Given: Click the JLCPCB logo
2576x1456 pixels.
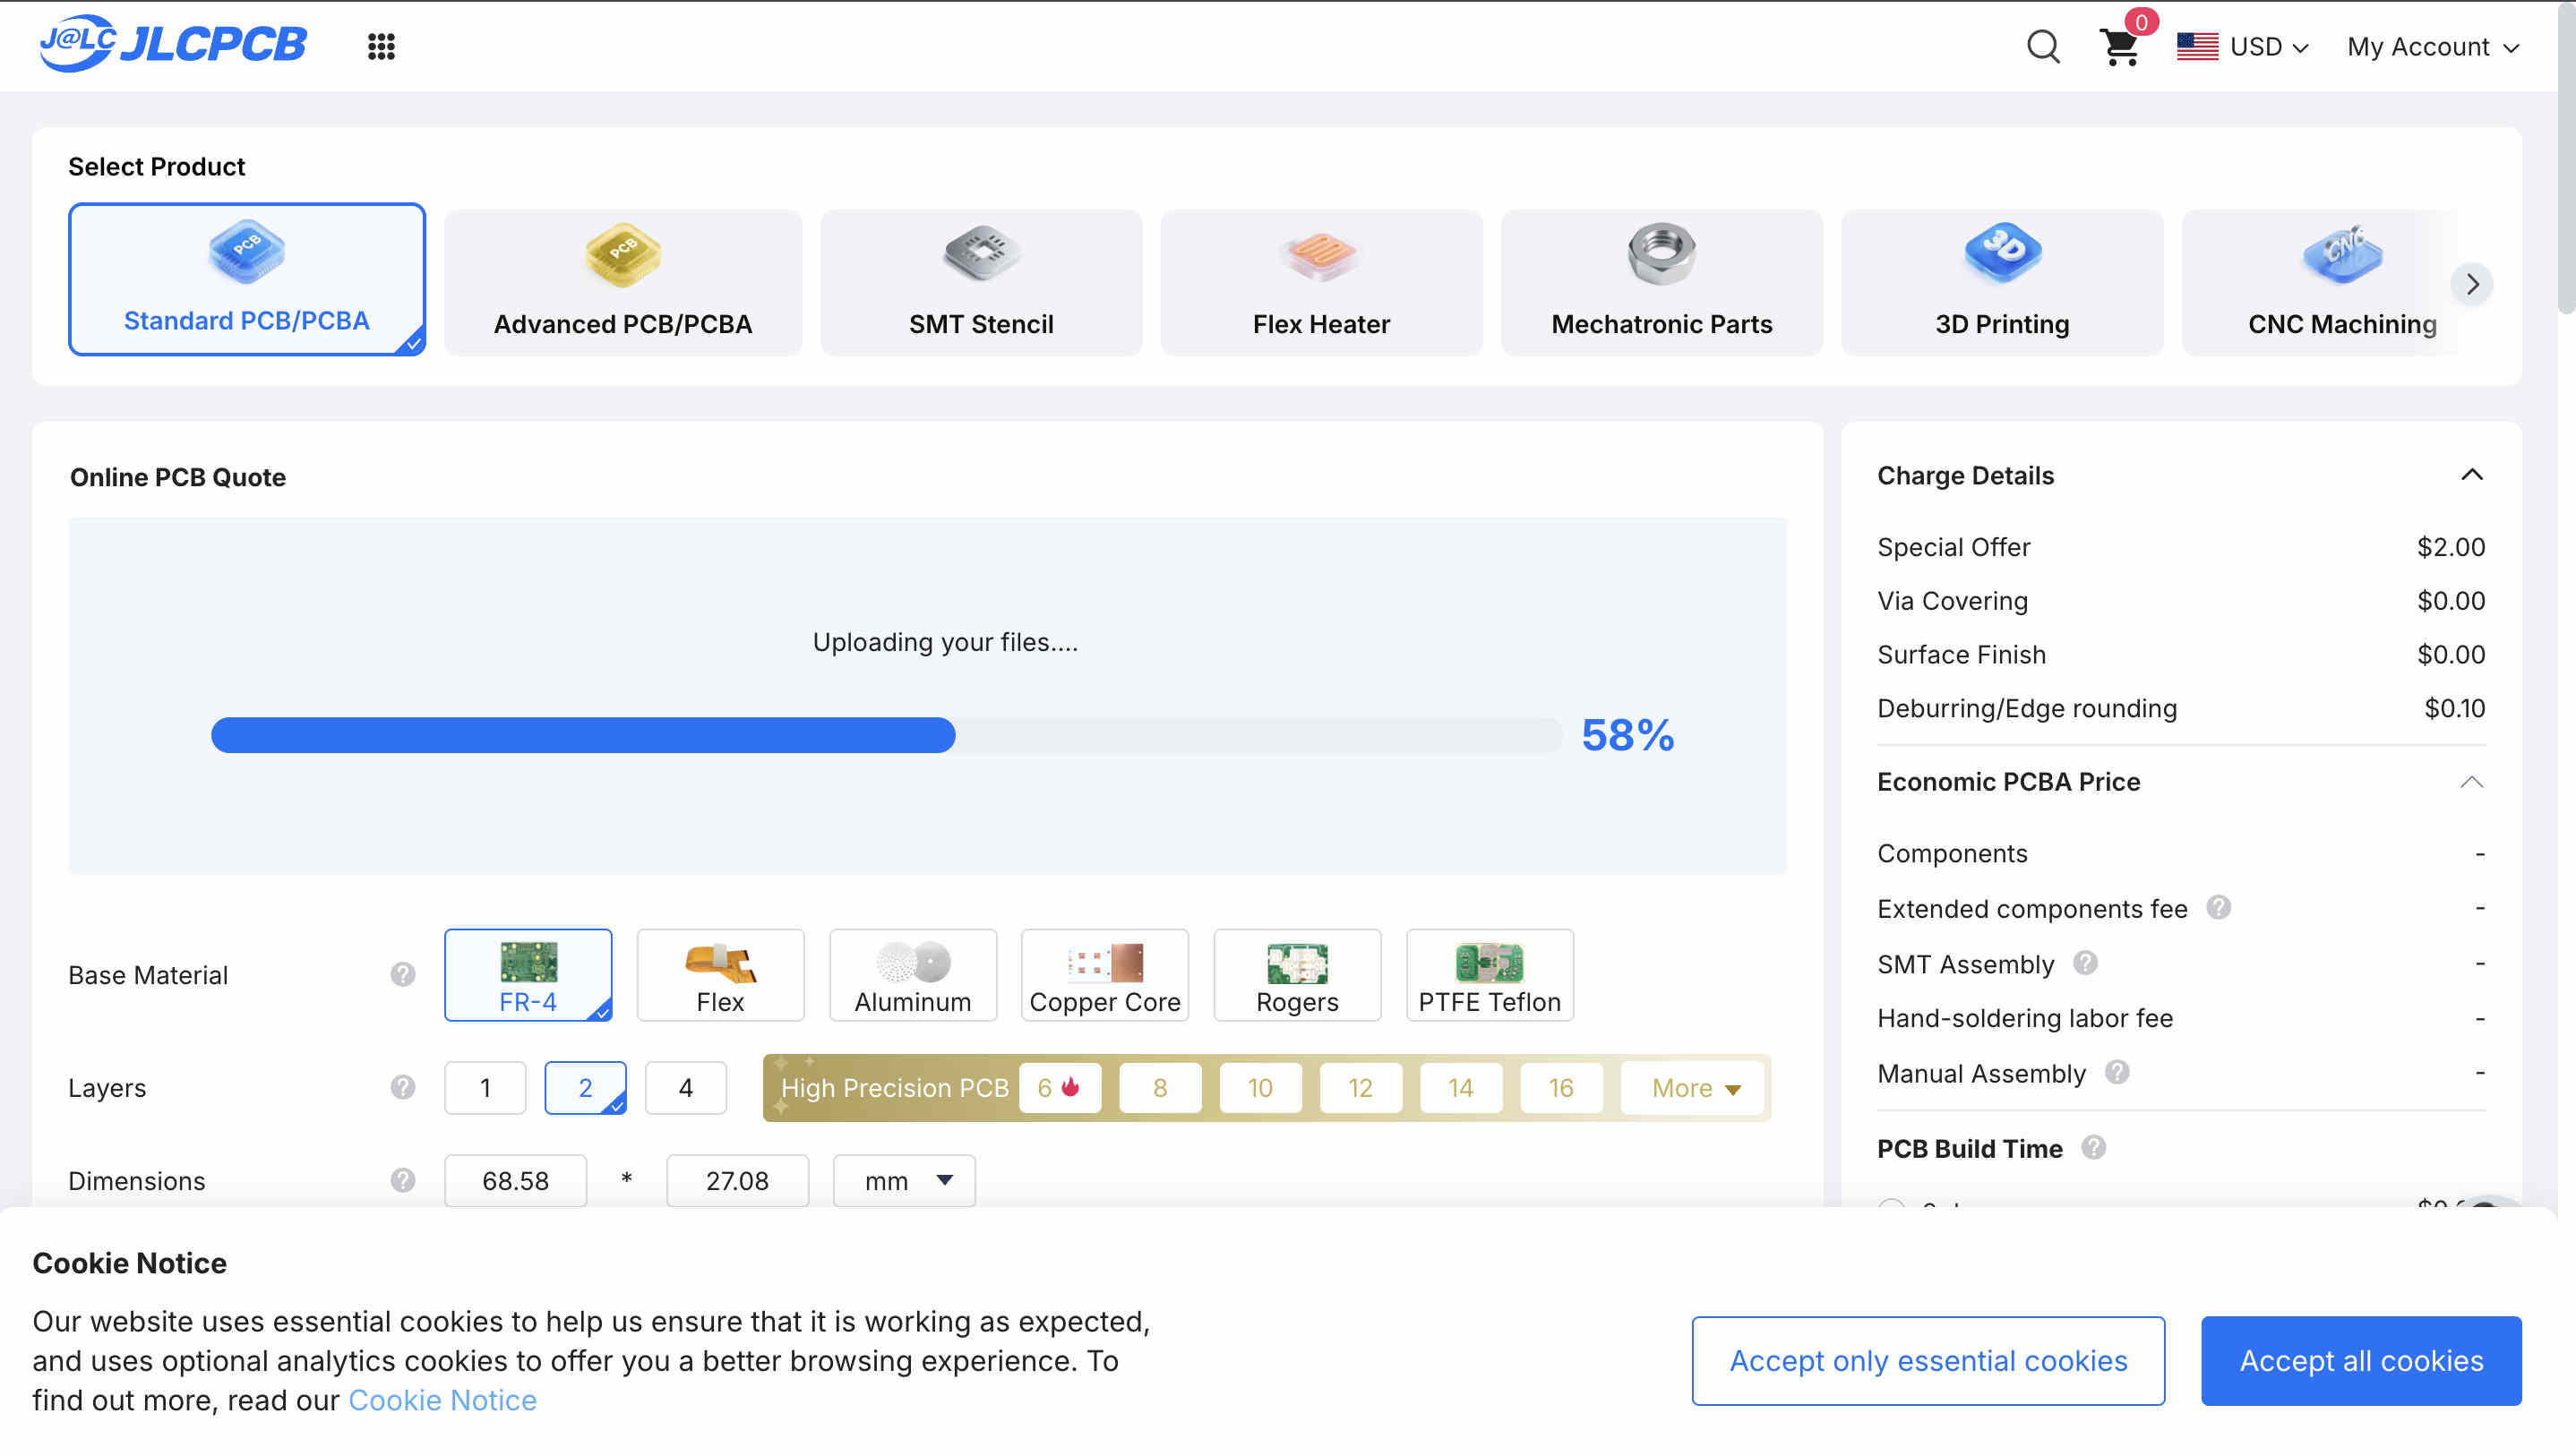Looking at the screenshot, I should tap(173, 44).
